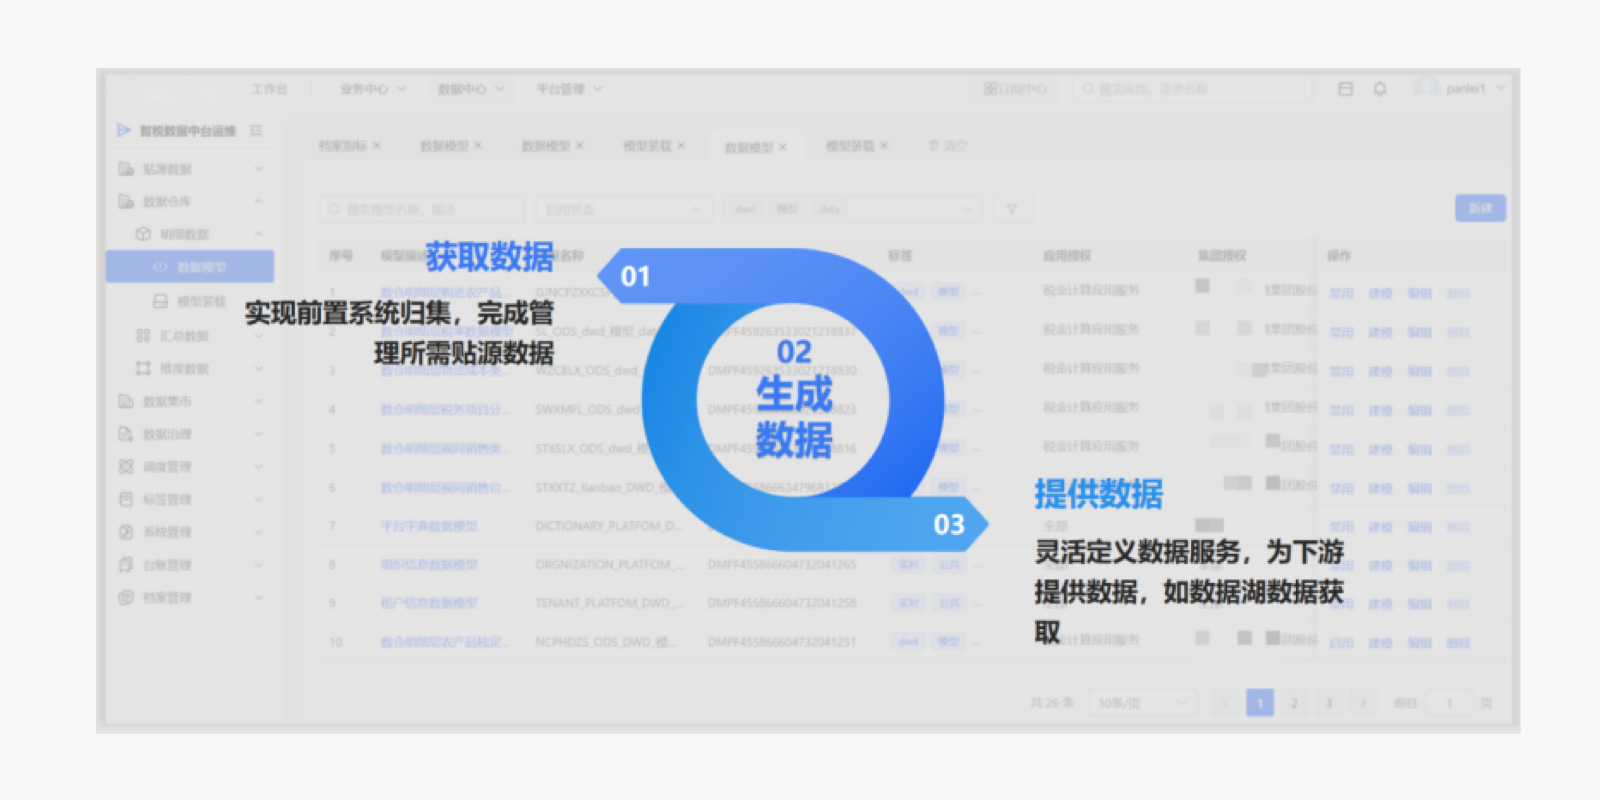Open 调度管理 in the sidebar

tap(167, 467)
